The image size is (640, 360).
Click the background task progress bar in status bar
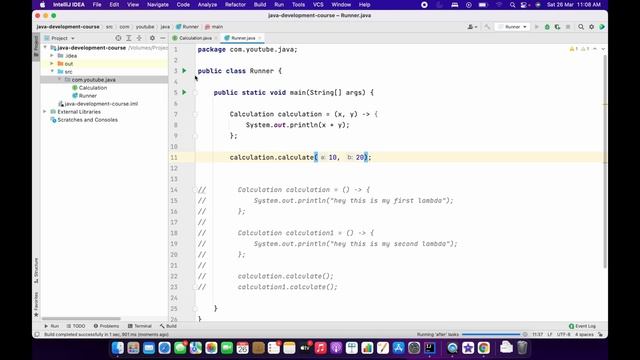point(491,334)
